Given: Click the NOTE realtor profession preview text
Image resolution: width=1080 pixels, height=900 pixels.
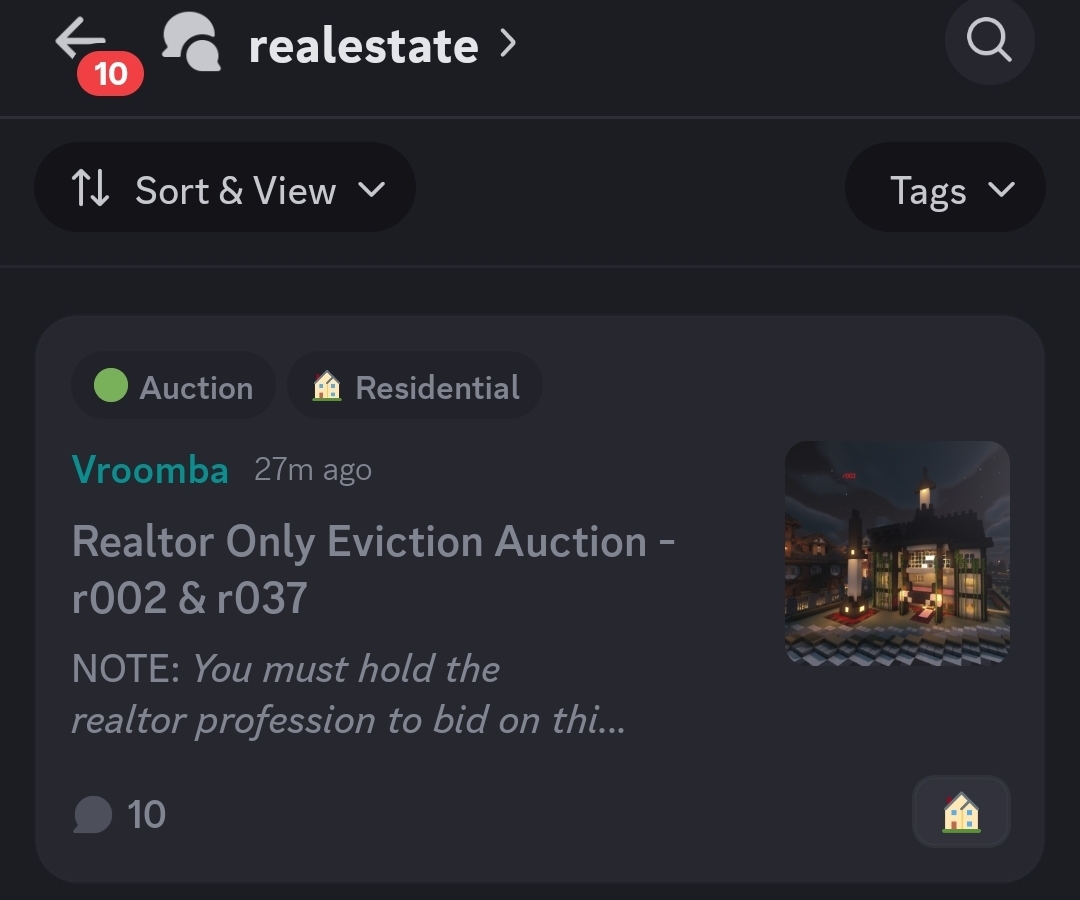Looking at the screenshot, I should 349,694.
